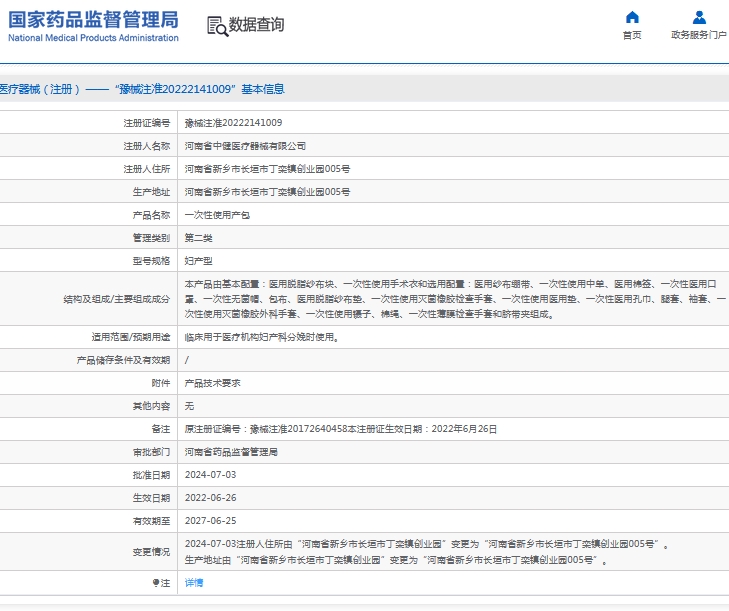Click approval date 2024-07-03
This screenshot has width=729, height=611.
click(x=211, y=475)
